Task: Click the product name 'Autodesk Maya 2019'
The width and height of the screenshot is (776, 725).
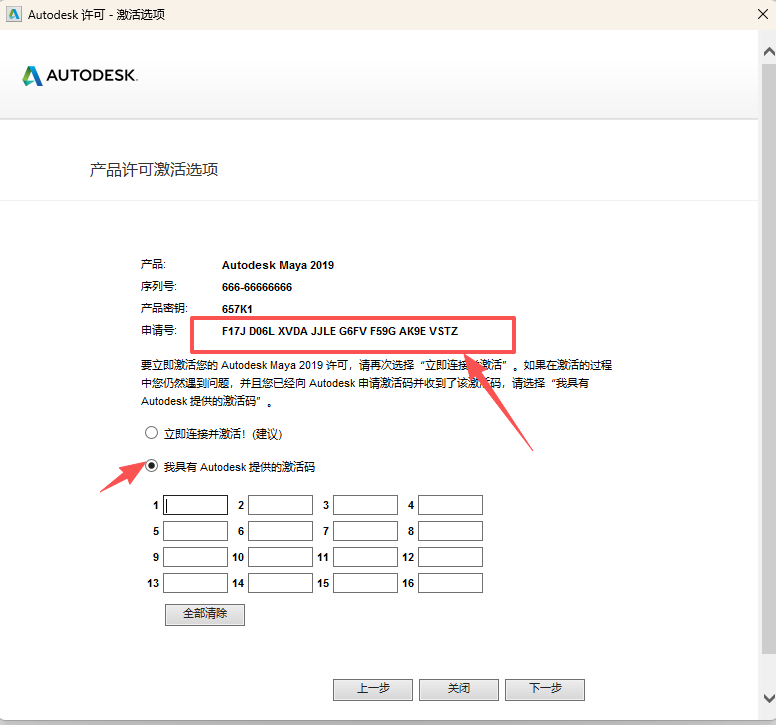Action: coord(278,265)
